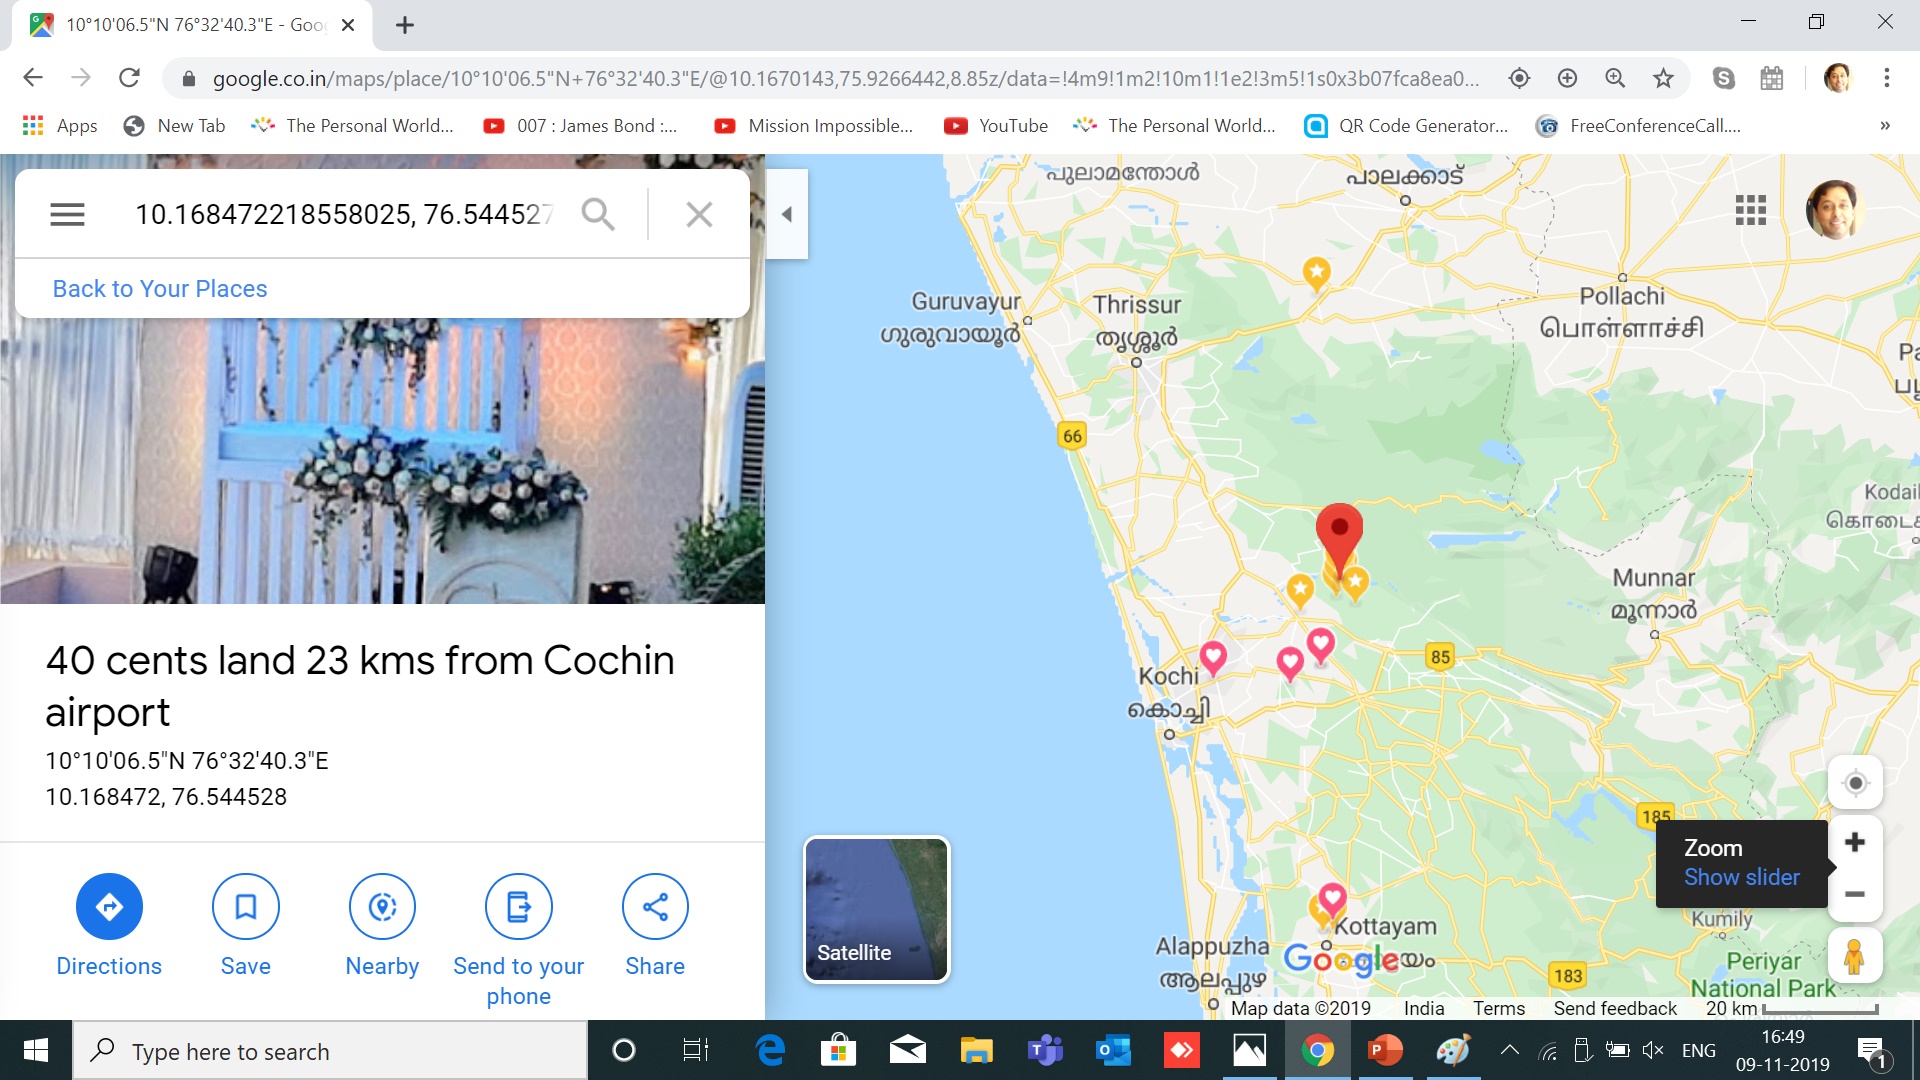Click Back to Your Places link
Image resolution: width=1920 pixels, height=1080 pixels.
[x=160, y=289]
